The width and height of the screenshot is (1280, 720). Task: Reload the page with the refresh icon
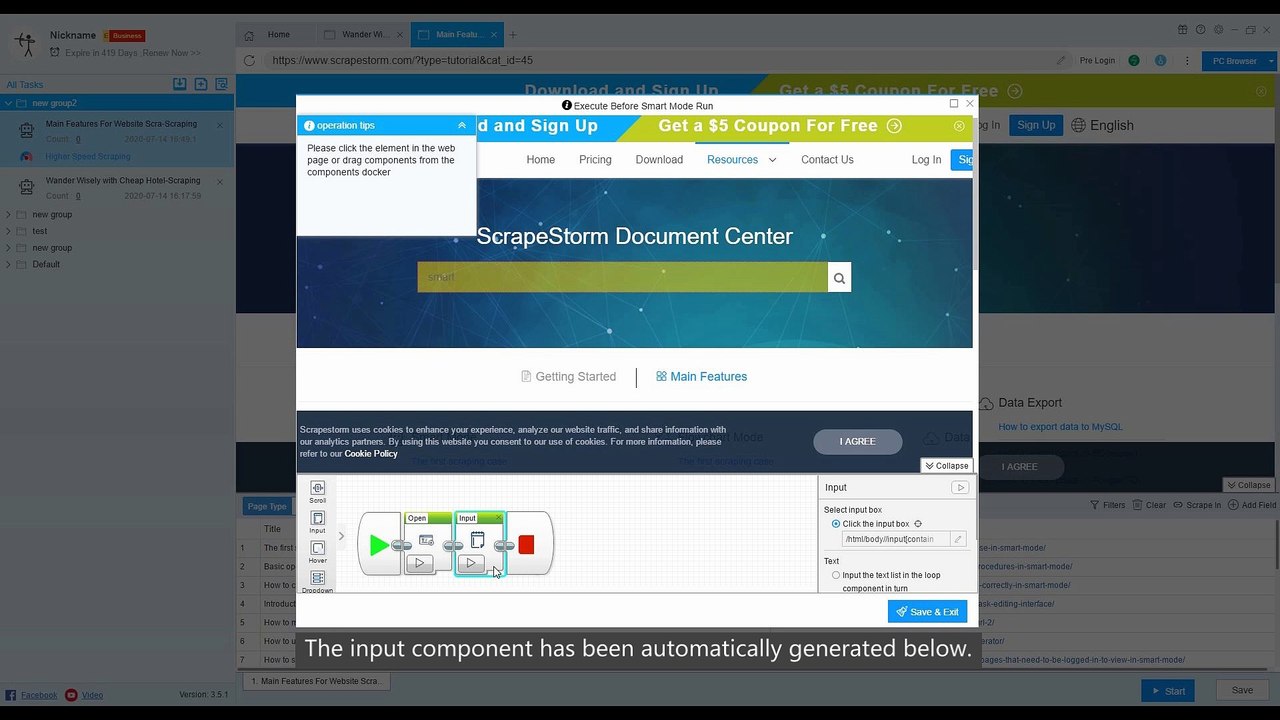[x=249, y=61]
